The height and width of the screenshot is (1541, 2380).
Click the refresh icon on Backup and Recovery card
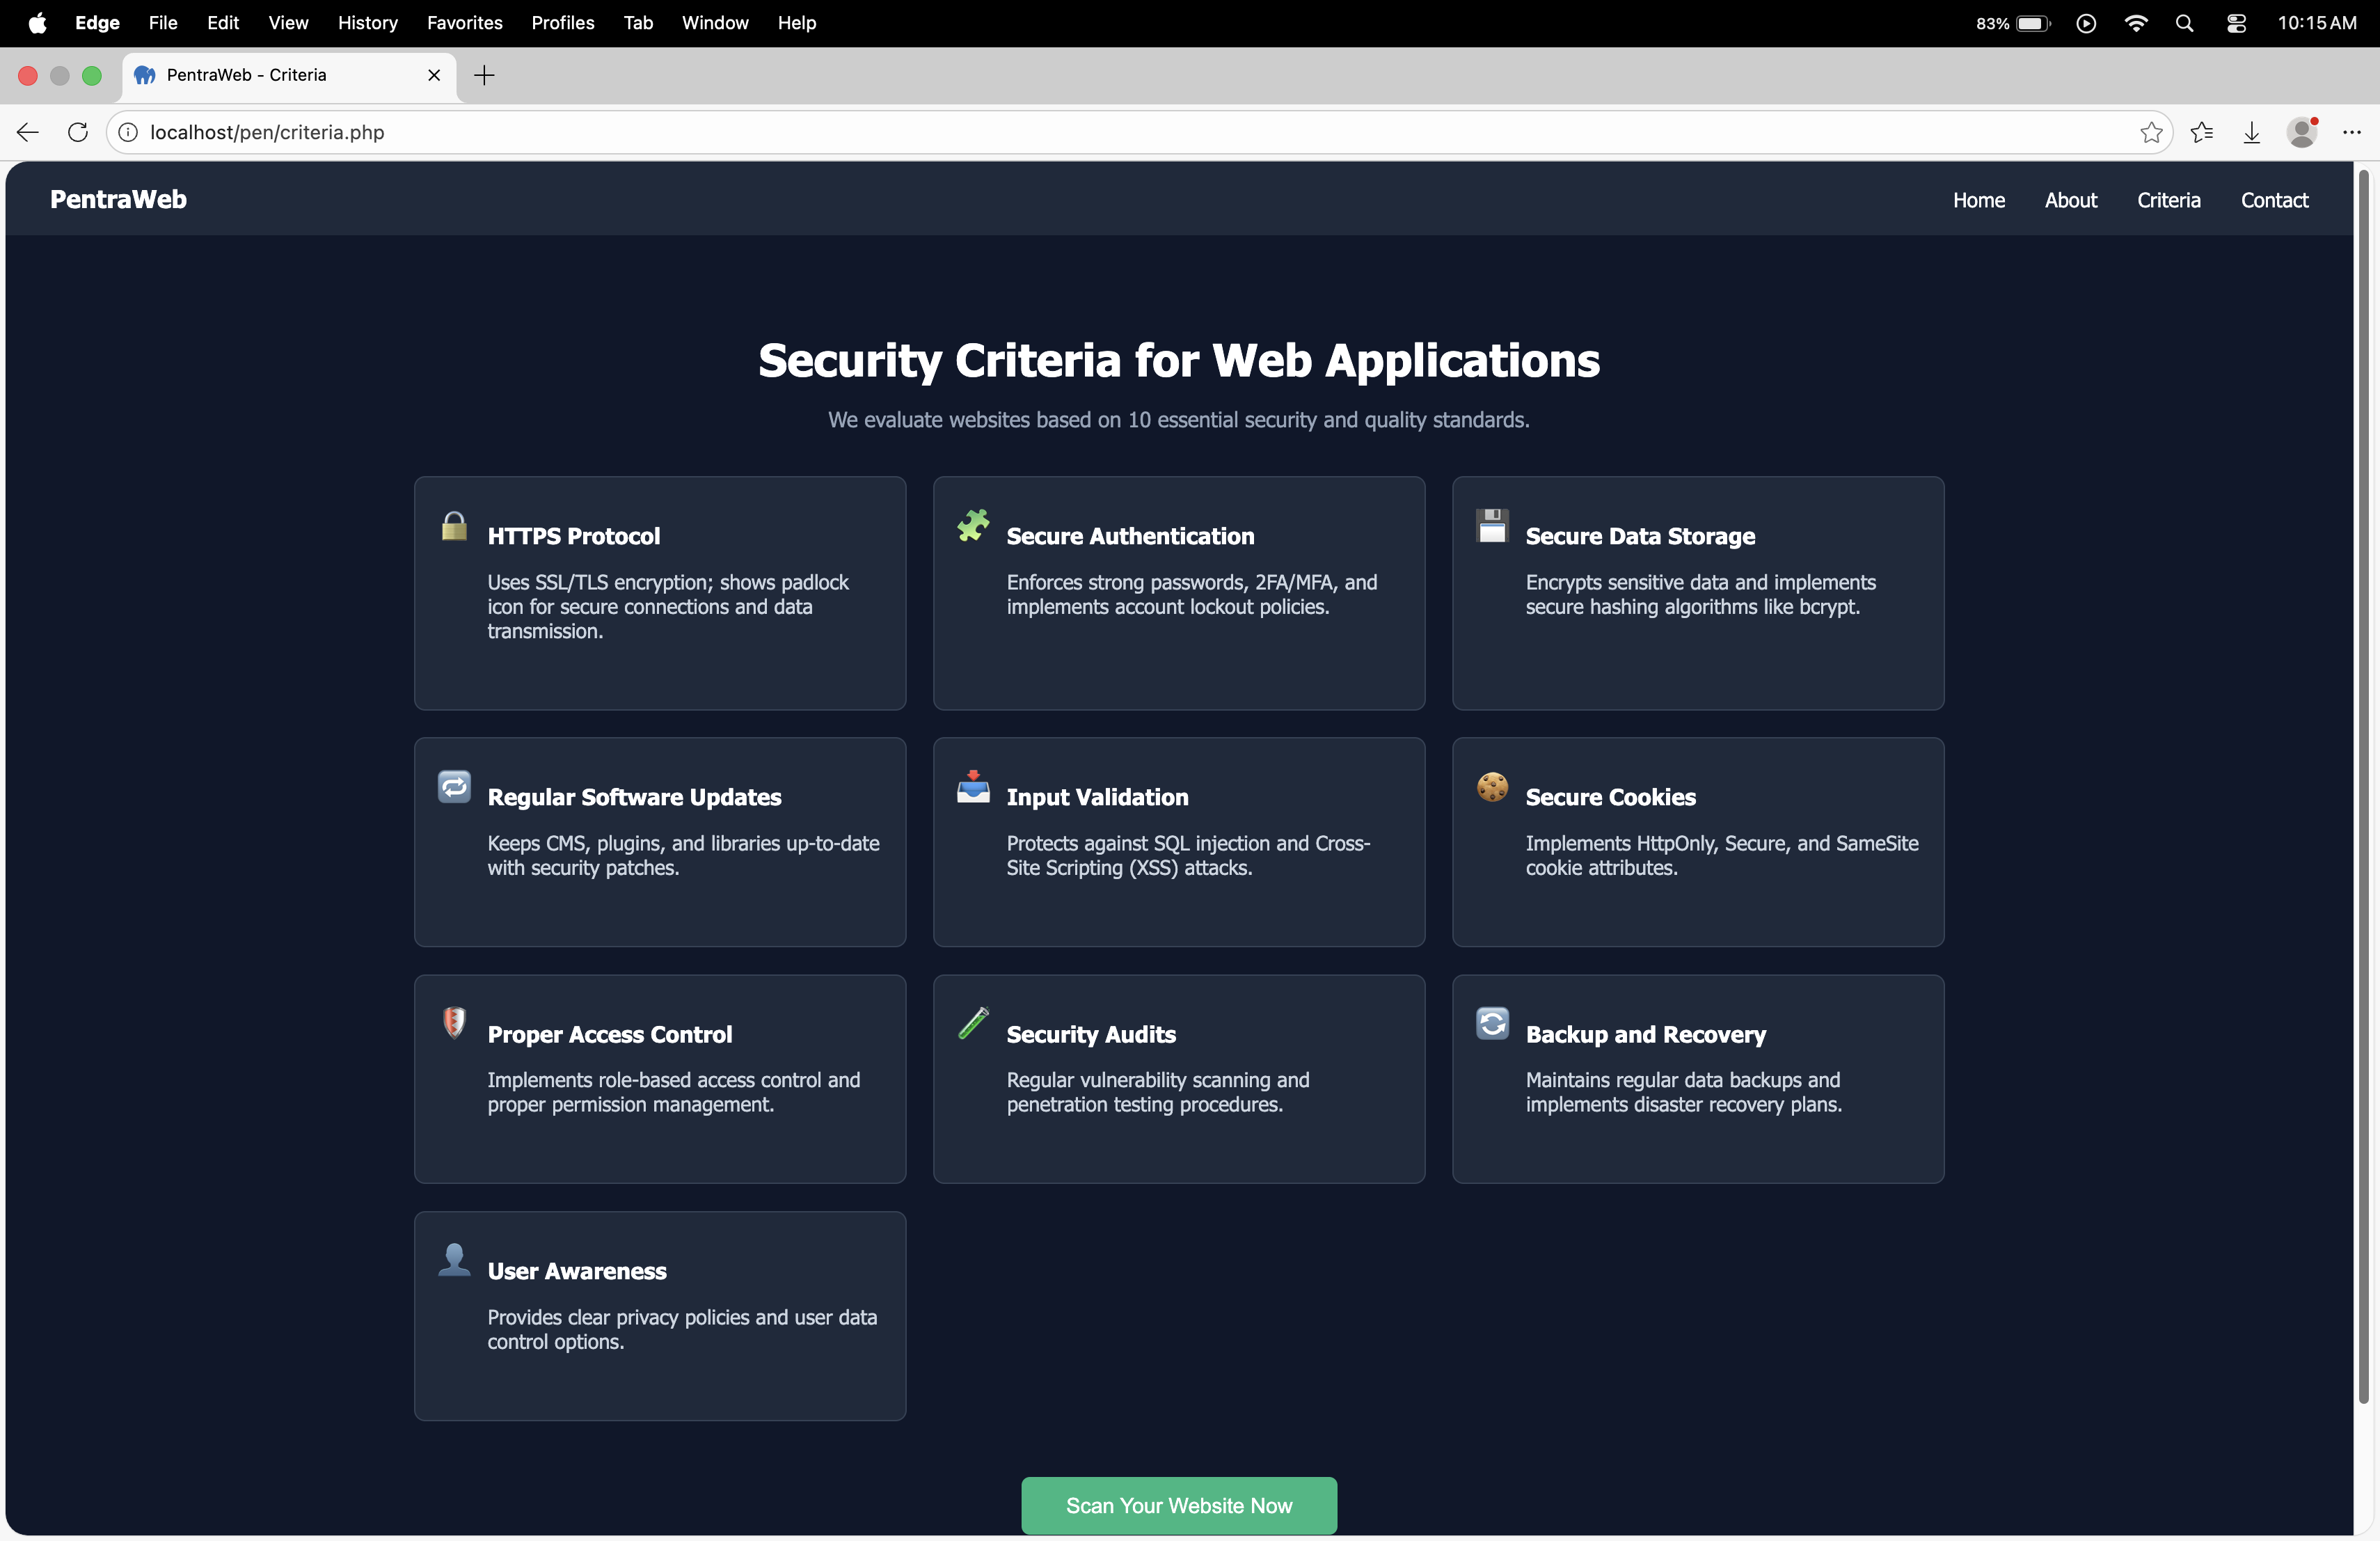click(x=1491, y=1022)
